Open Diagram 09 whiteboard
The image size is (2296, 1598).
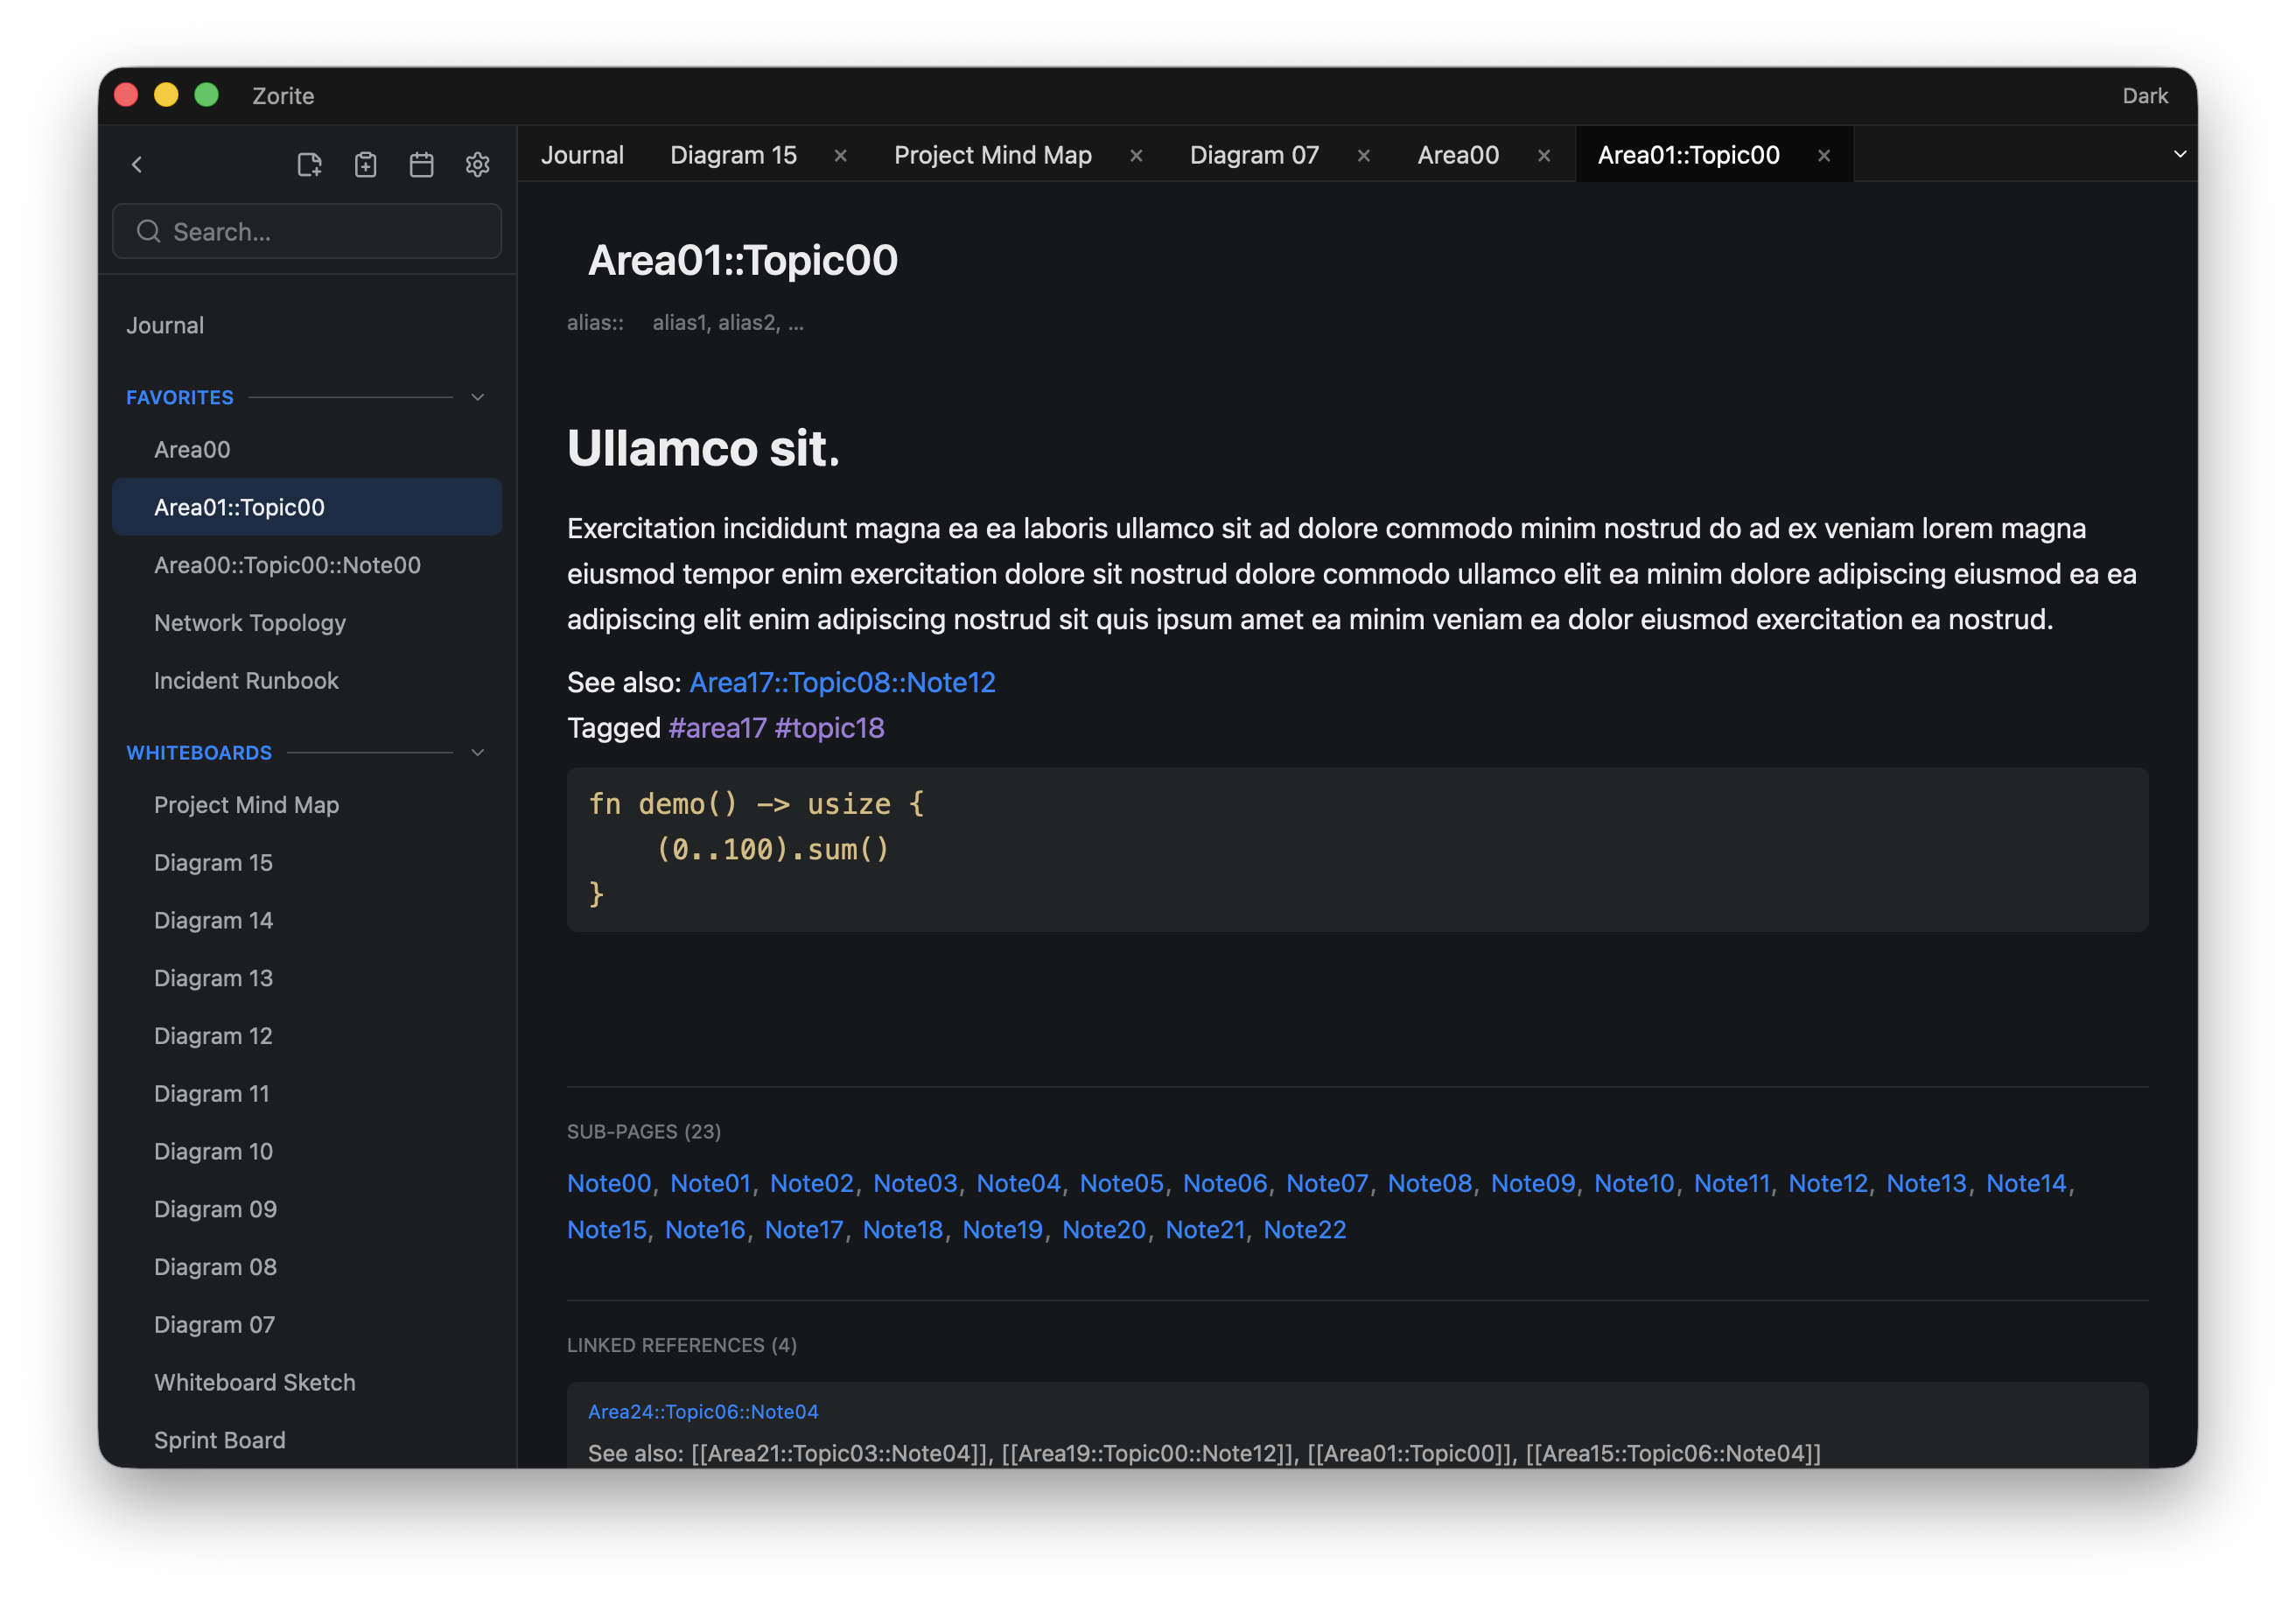(x=307, y=1209)
